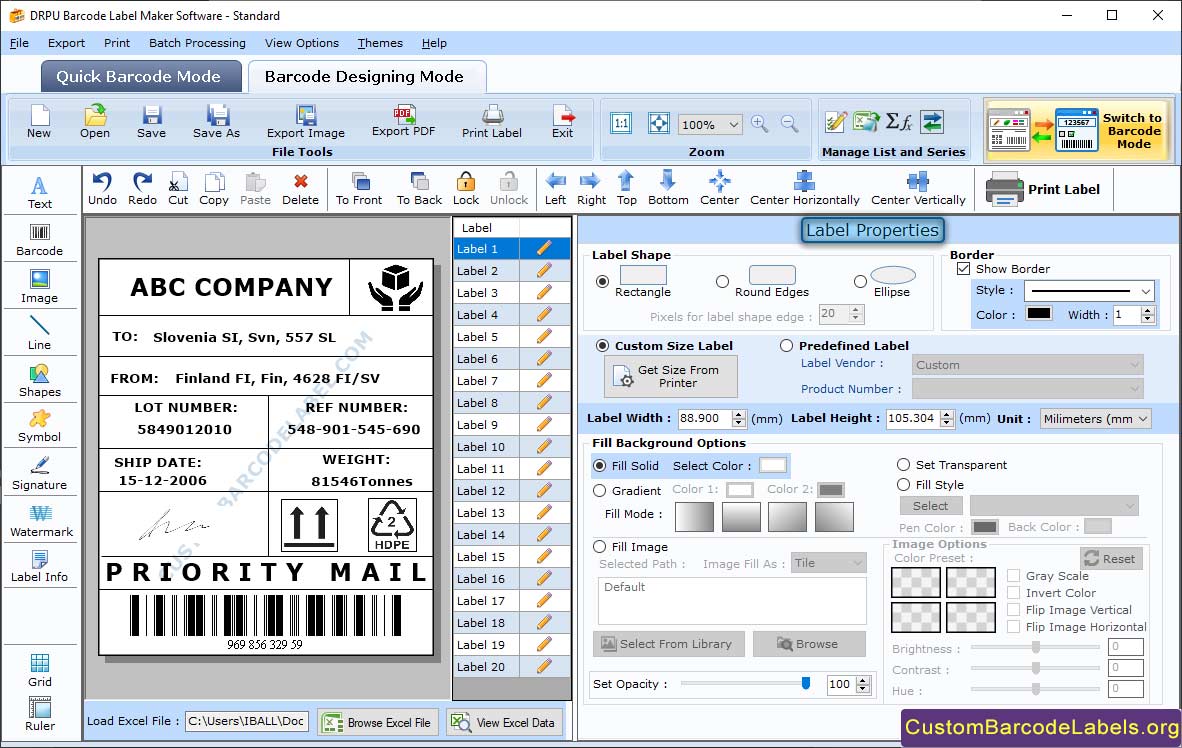The image size is (1182, 748).
Task: Toggle the Ruler display
Action: [39, 715]
